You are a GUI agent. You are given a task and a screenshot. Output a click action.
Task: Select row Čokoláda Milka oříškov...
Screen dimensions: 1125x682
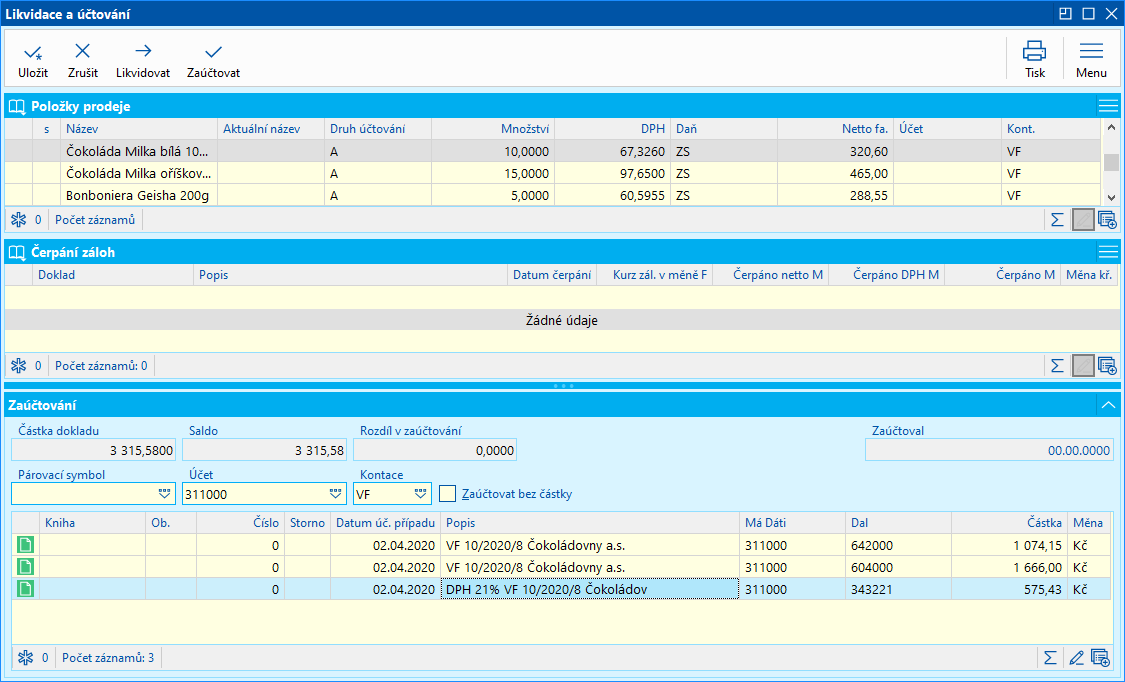552,174
